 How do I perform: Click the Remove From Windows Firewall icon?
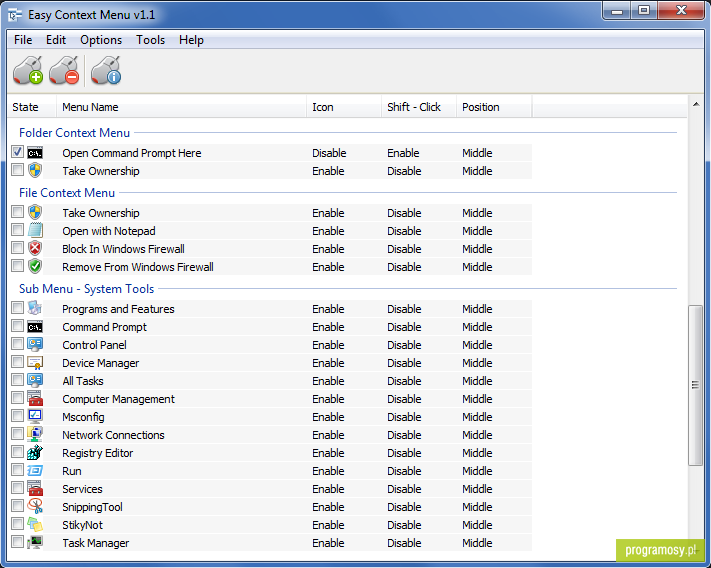click(x=35, y=267)
